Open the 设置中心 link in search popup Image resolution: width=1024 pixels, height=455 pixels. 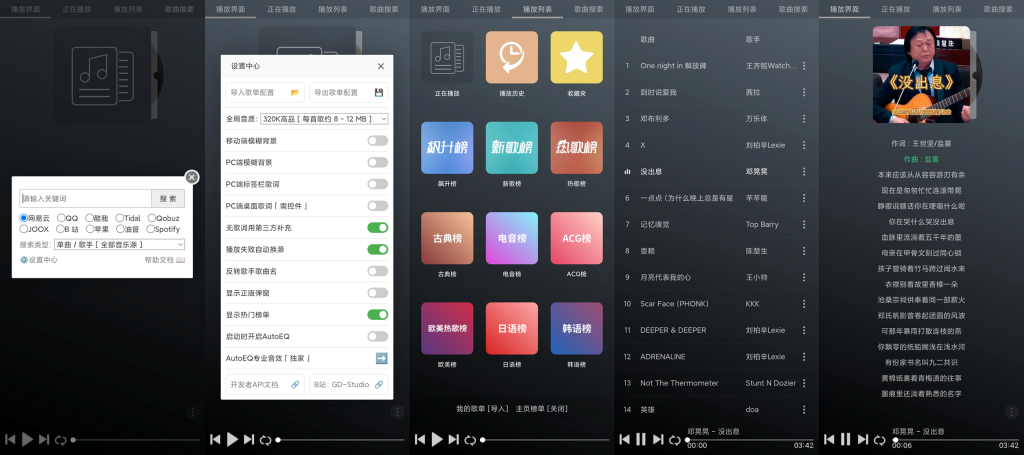tap(39, 260)
